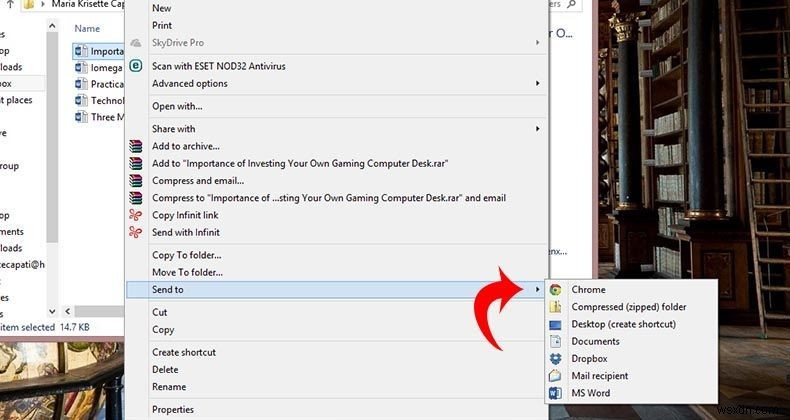The height and width of the screenshot is (420, 790).
Task: Click WinRAR icon beside Compress and email
Action: pyautogui.click(x=135, y=180)
